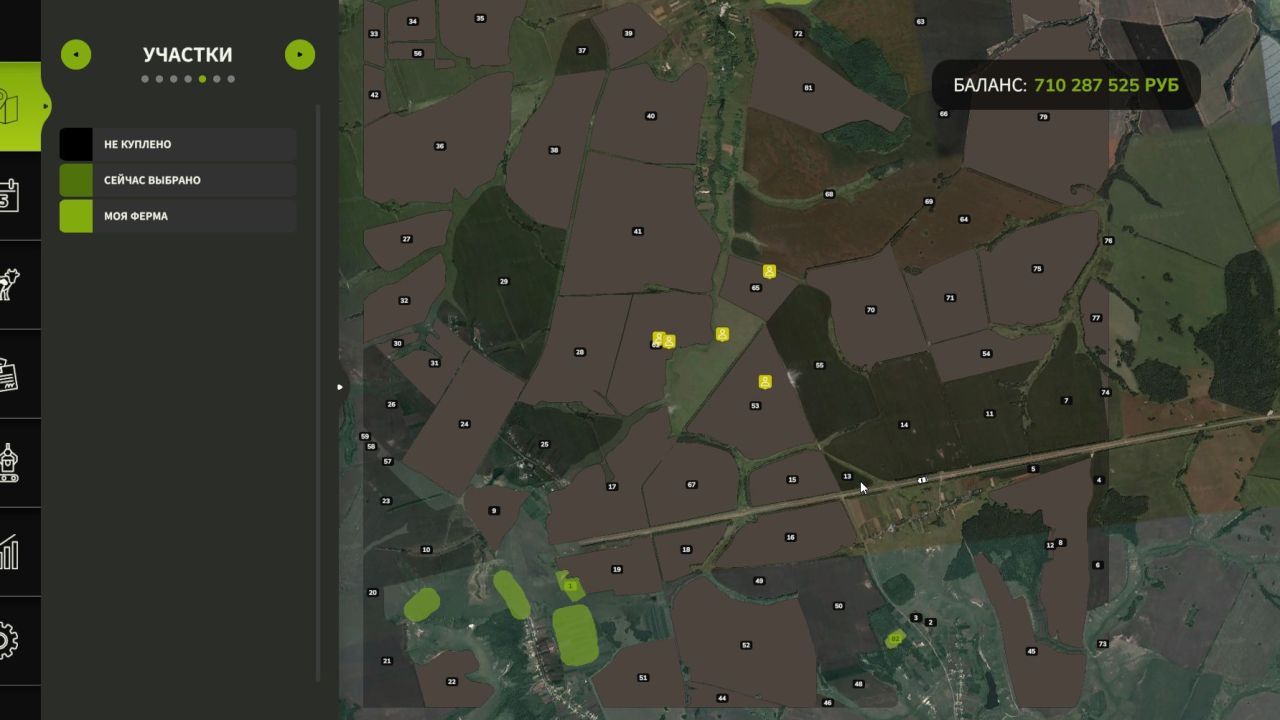Open the Calendar page icon
The width and height of the screenshot is (1280, 720).
[x=8, y=195]
